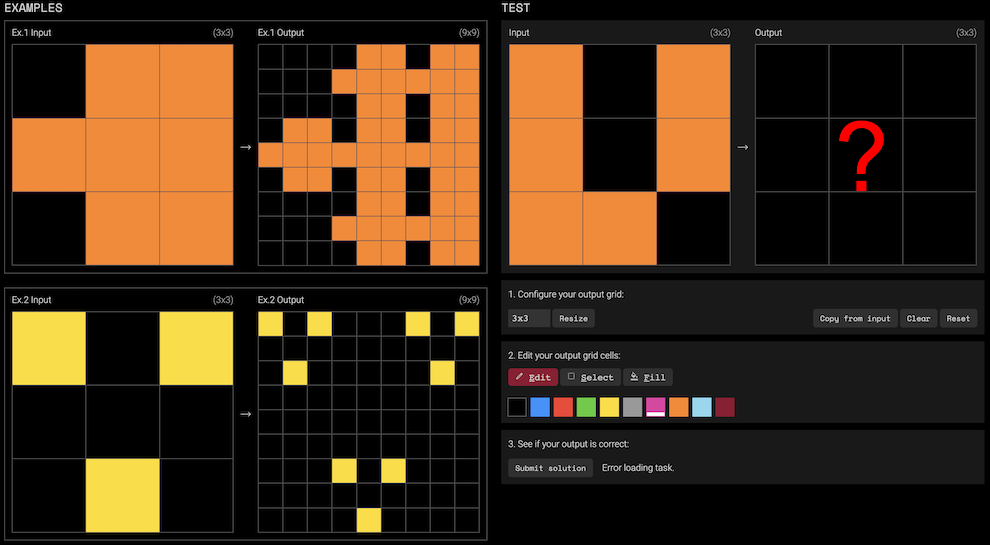Screen dimensions: 990x545
Task: Select the orange color swatch
Action: 678,407
